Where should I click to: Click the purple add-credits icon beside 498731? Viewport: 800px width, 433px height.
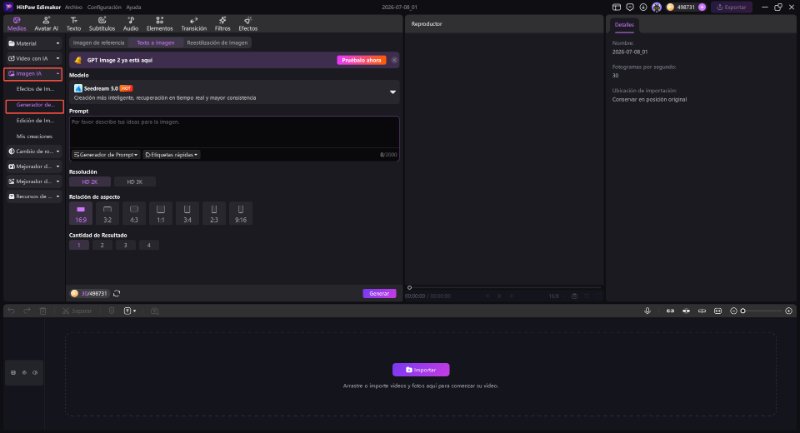pos(702,7)
